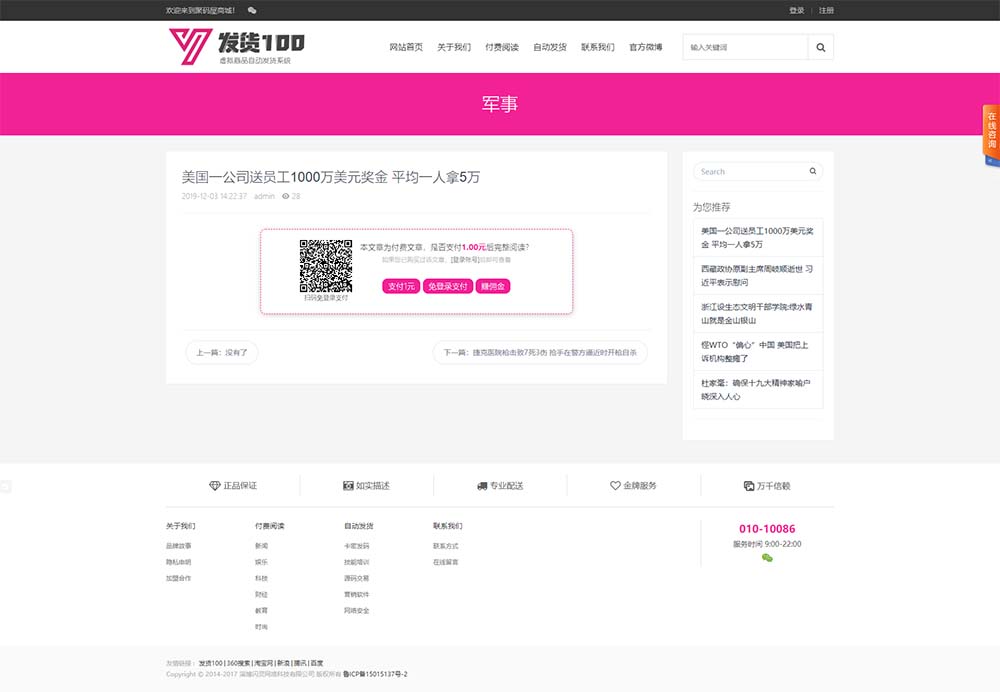Click the 发货100 site logo
1000x692 pixels.
(x=237, y=47)
